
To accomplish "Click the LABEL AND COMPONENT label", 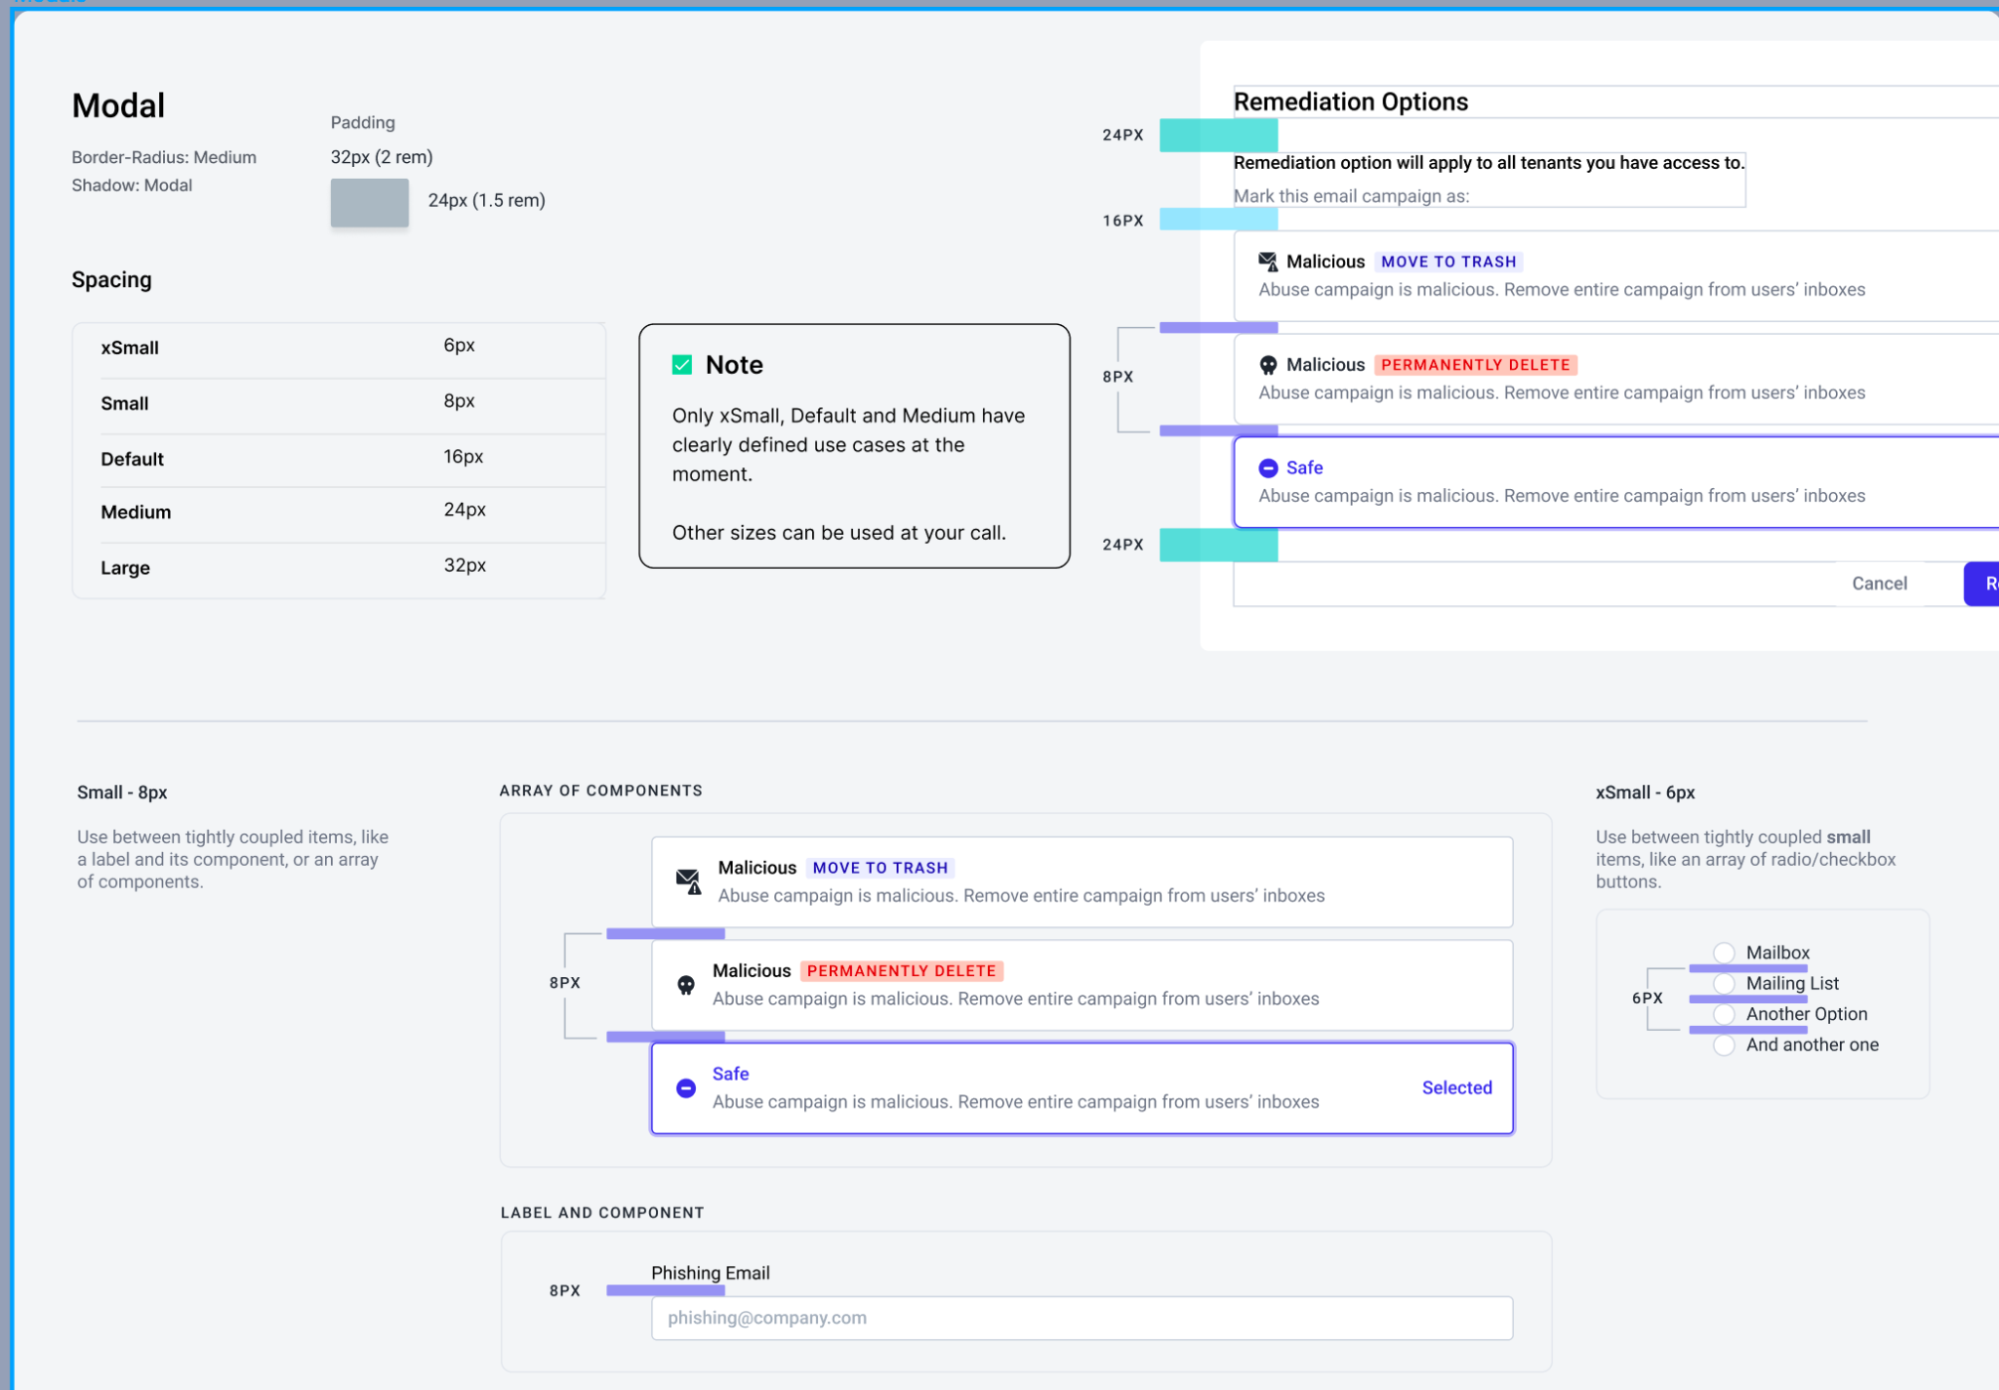I will click(x=602, y=1213).
